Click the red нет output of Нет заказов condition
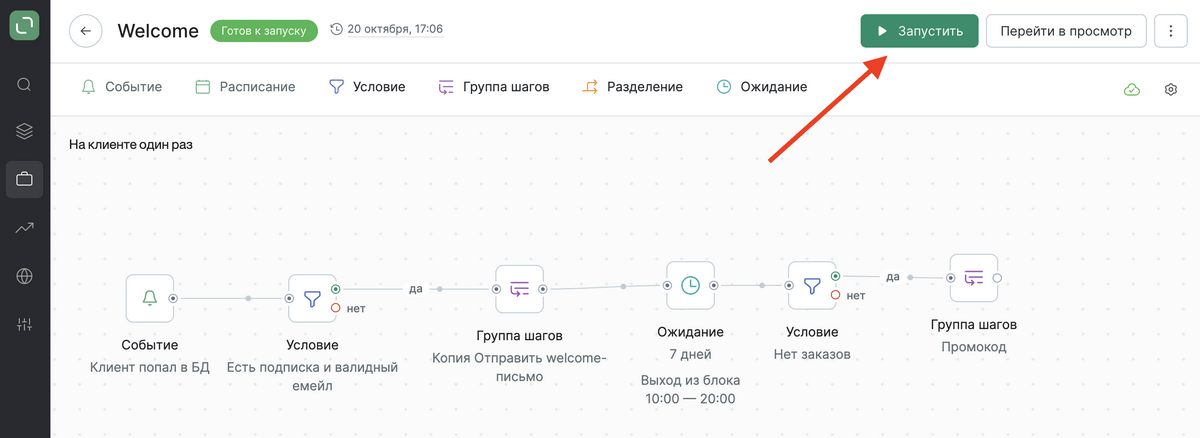Screen dimensions: 1200x438 836,295
